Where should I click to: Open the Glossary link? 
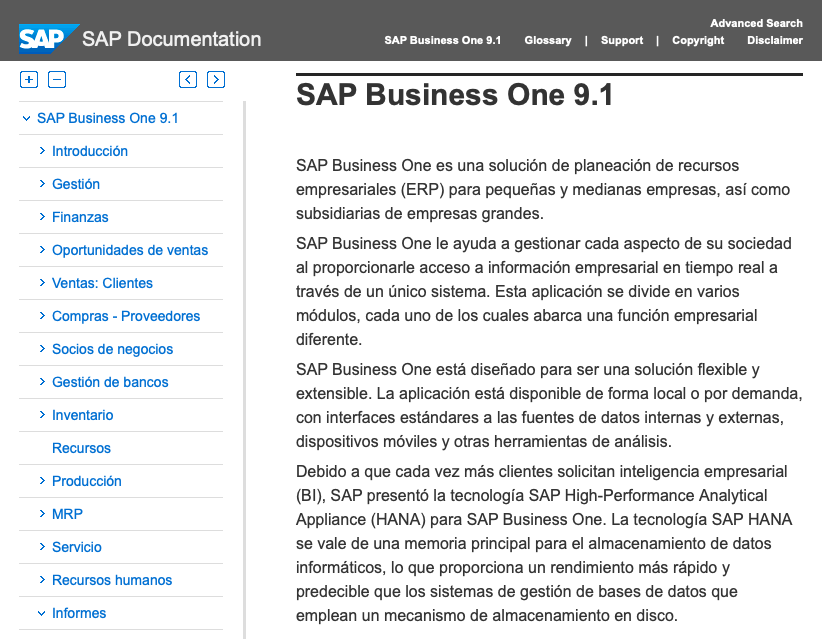548,40
